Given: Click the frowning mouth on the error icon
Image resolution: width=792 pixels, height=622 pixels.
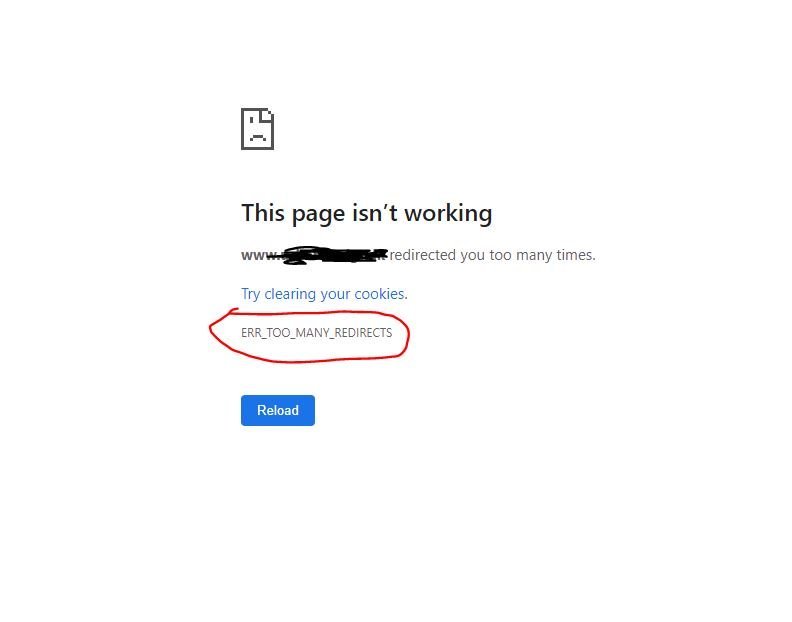Looking at the screenshot, I should point(258,137).
